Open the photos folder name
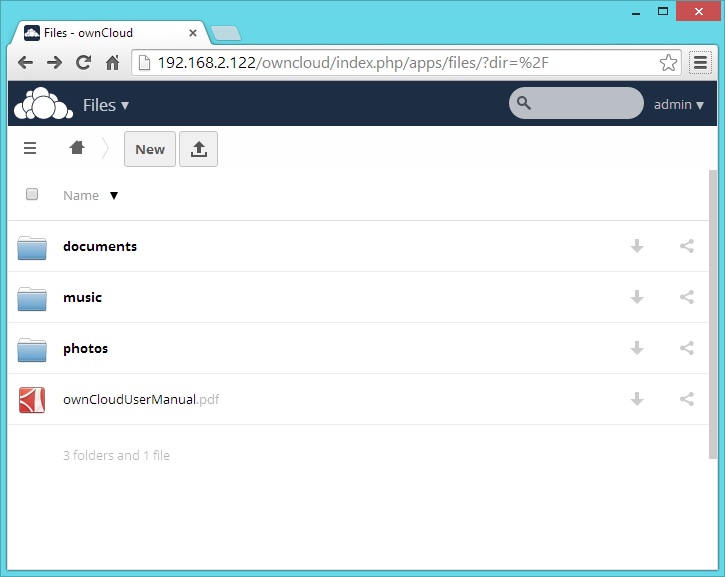The width and height of the screenshot is (725, 577). pos(86,349)
